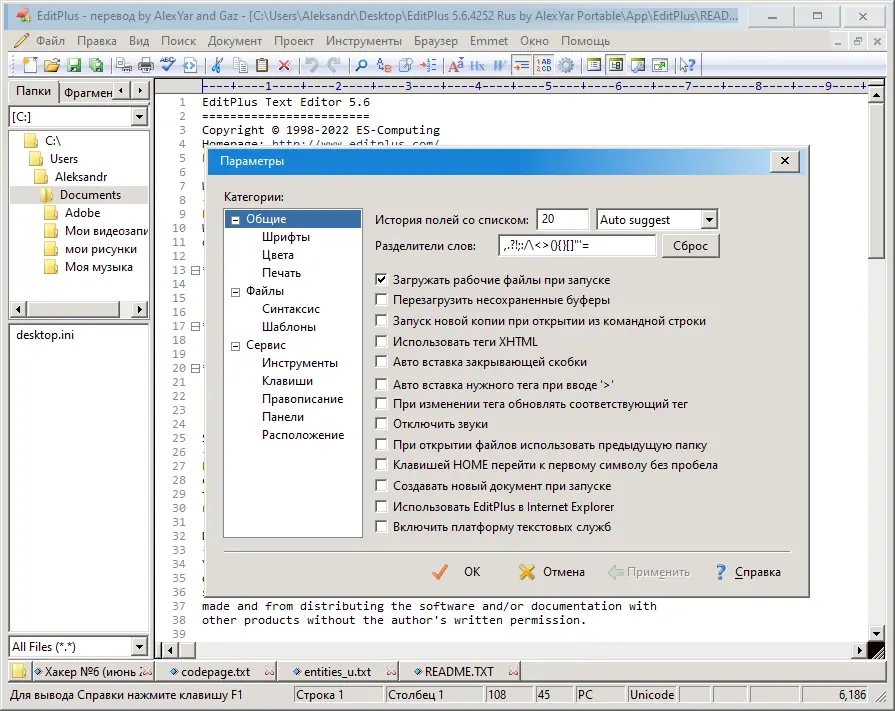Viewport: 895px width, 711px height.
Task: Click the Copy pages icon
Action: [240, 65]
